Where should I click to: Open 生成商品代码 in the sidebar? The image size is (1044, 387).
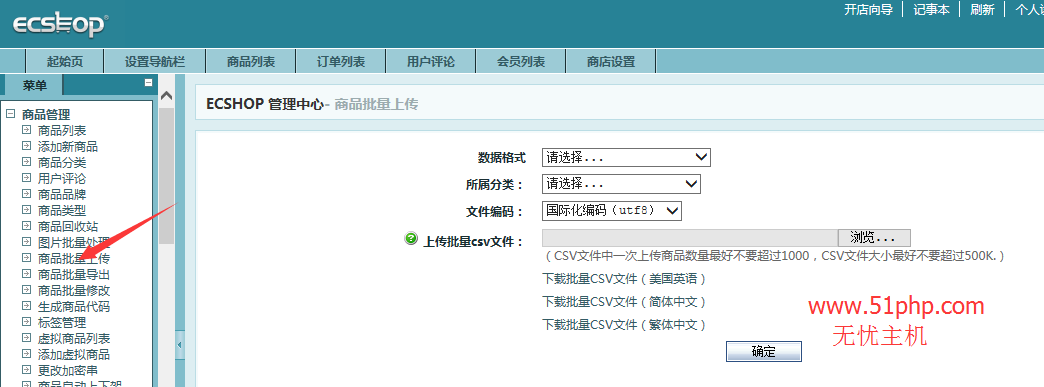(x=74, y=306)
